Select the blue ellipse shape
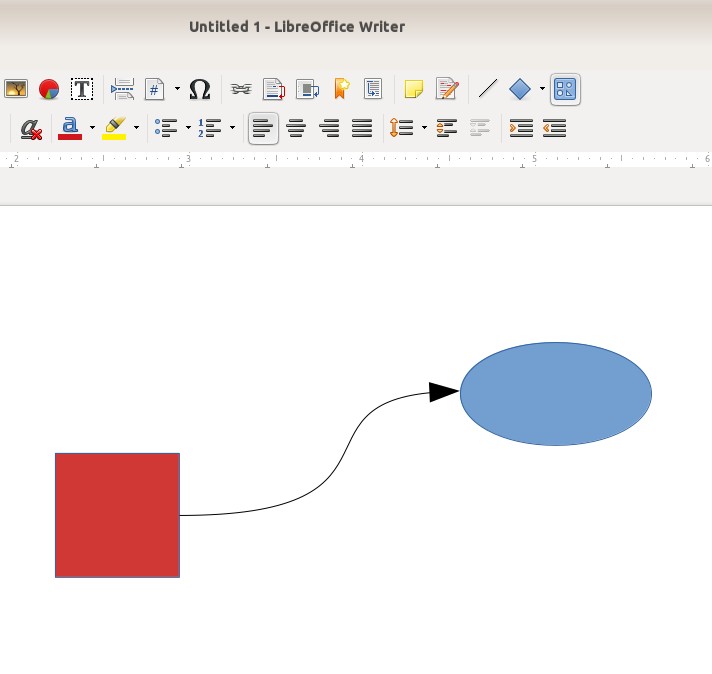 [x=556, y=394]
